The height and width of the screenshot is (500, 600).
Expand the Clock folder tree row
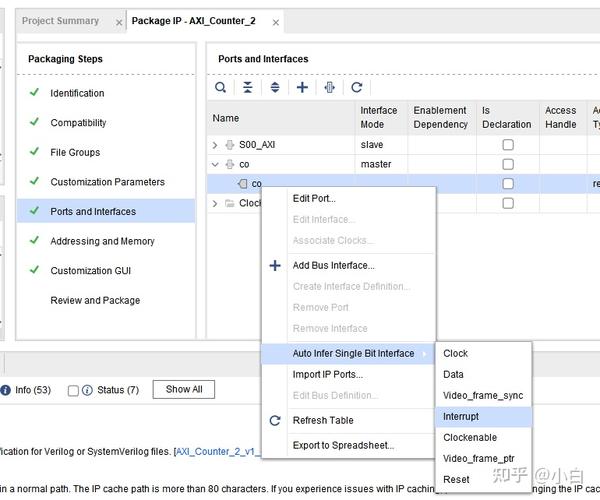215,203
